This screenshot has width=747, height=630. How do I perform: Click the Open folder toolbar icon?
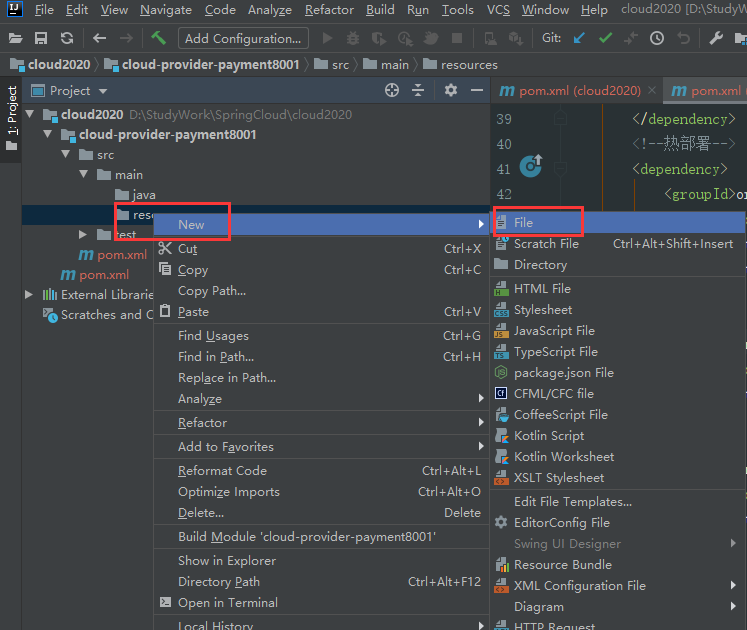15,38
